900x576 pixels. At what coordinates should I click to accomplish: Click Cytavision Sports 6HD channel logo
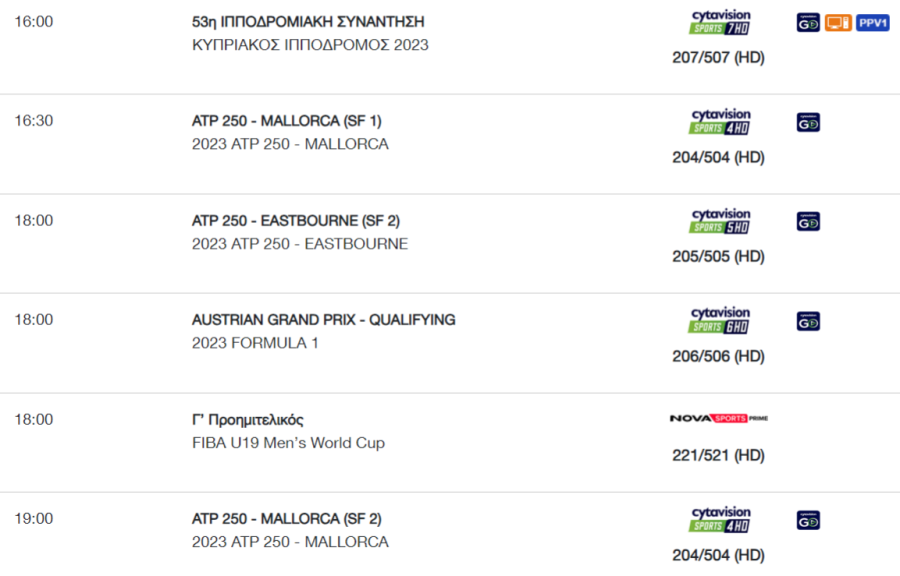(x=720, y=320)
